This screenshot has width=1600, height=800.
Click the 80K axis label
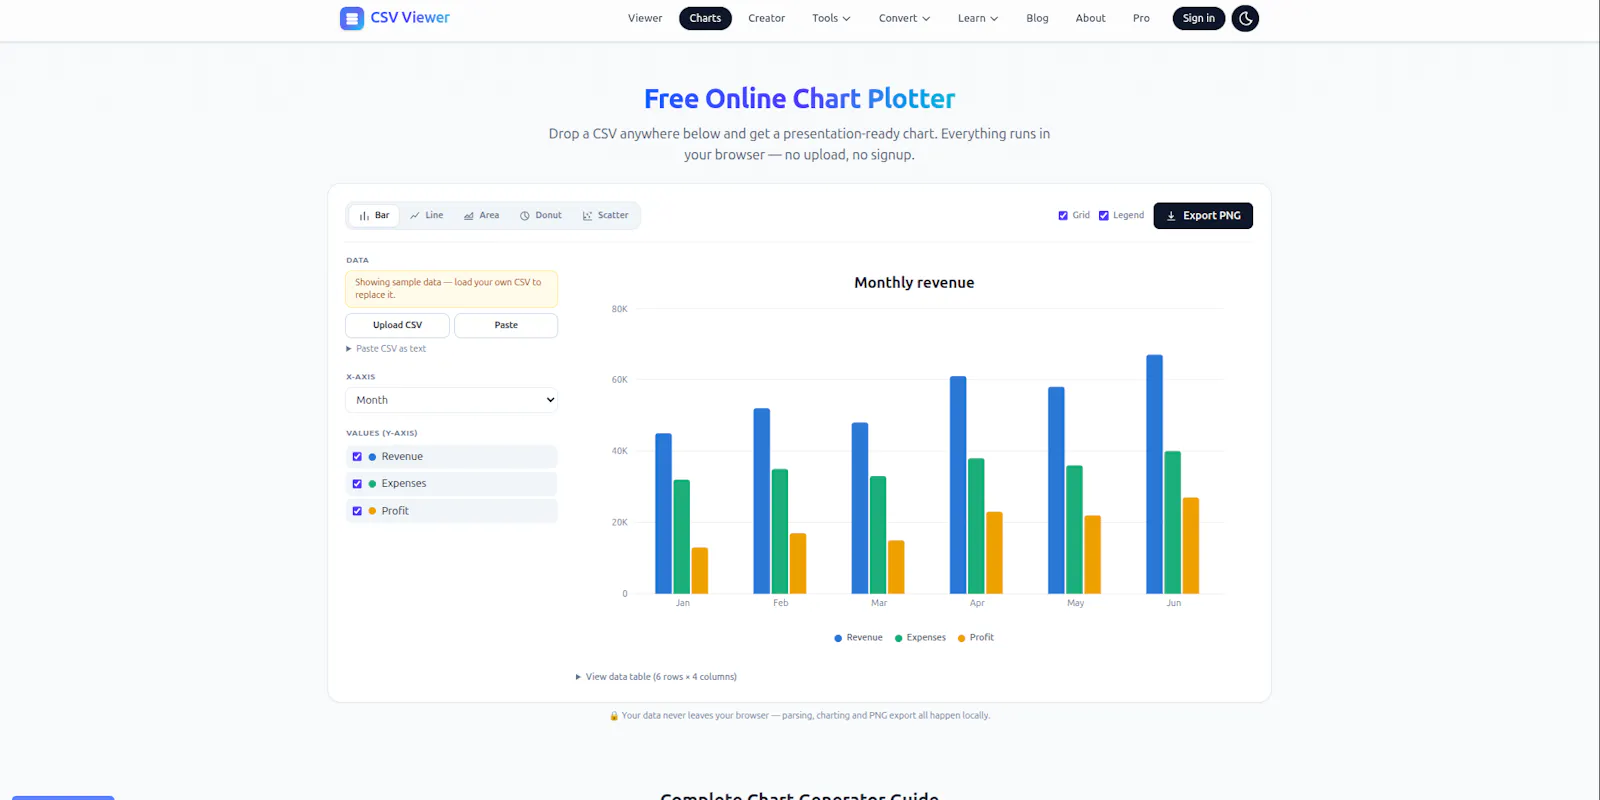point(620,309)
